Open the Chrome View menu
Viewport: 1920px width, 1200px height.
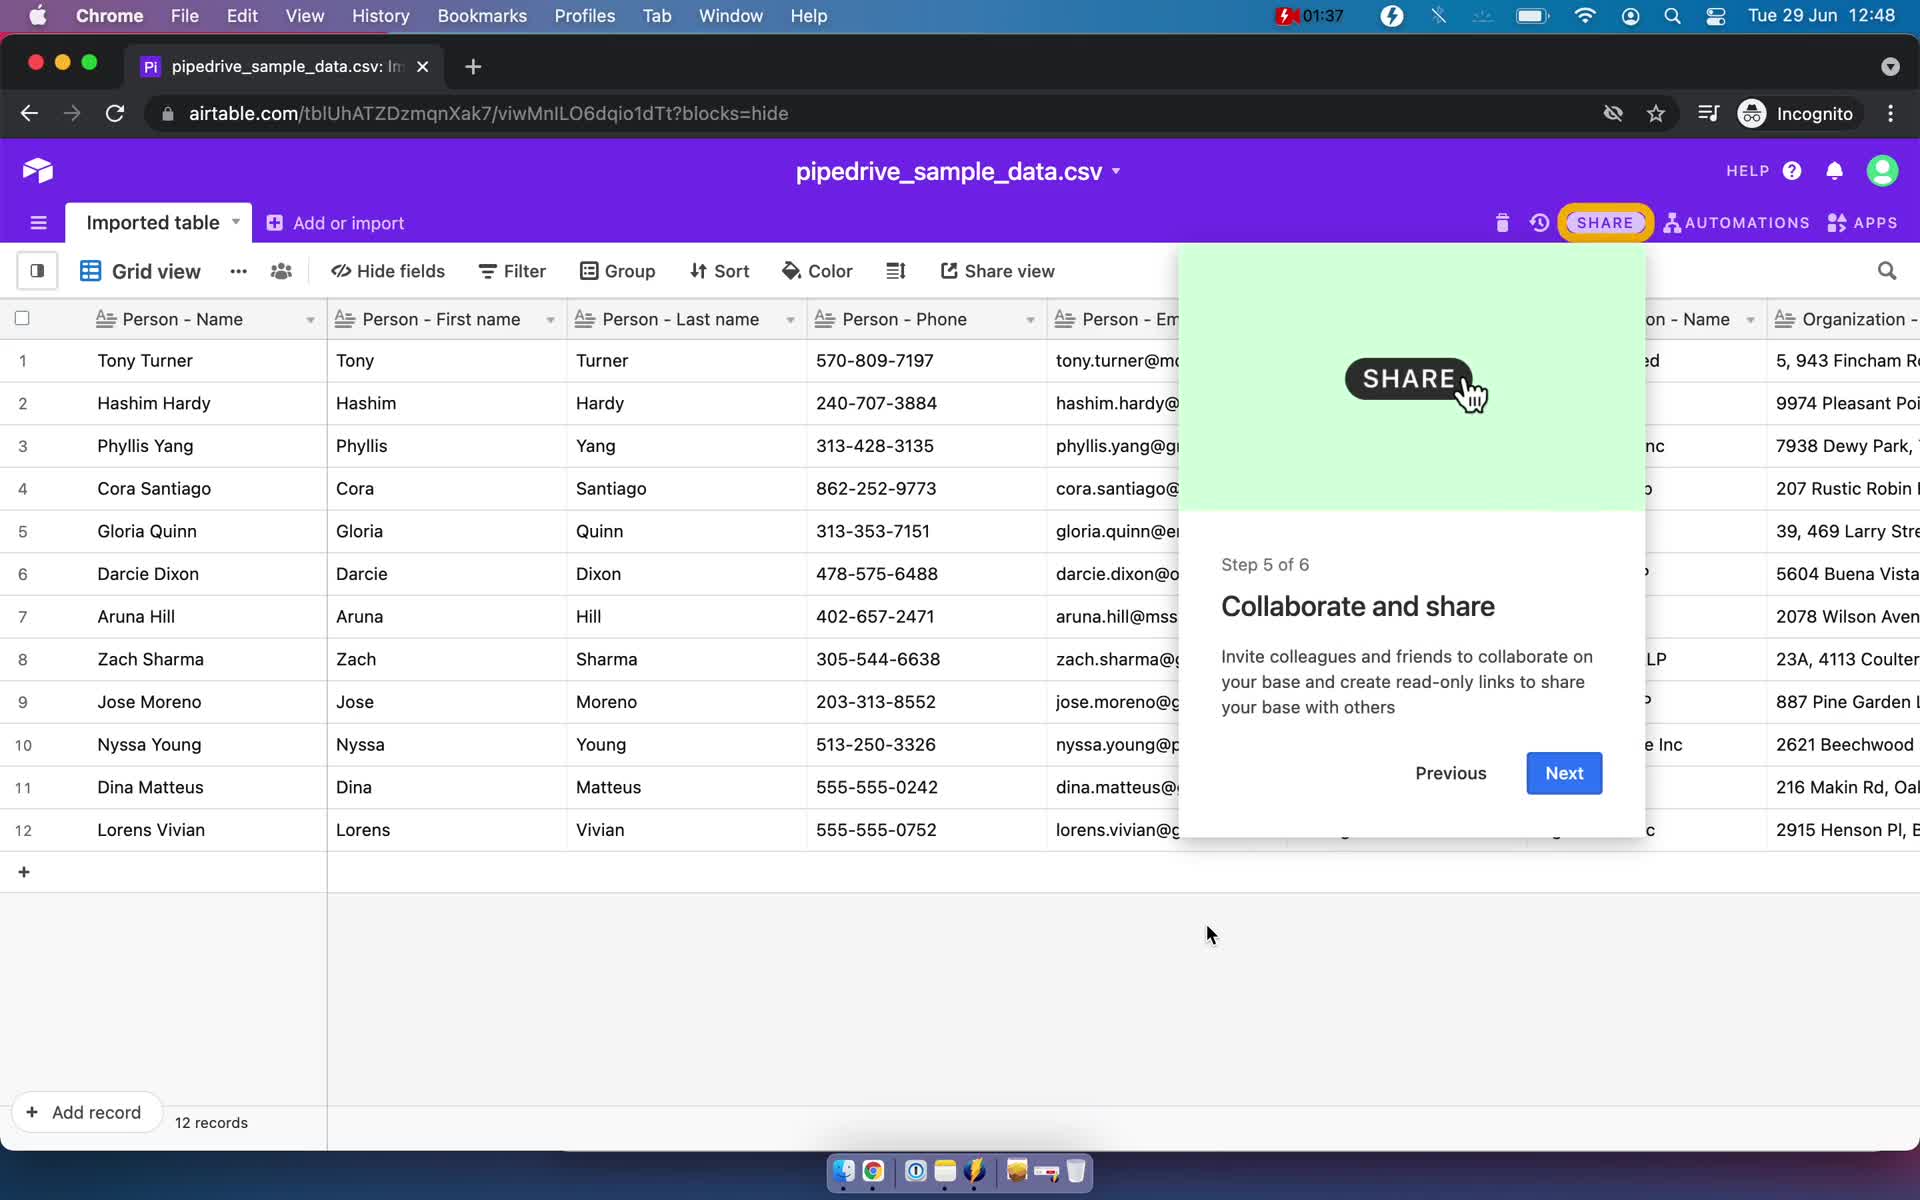pos(304,16)
